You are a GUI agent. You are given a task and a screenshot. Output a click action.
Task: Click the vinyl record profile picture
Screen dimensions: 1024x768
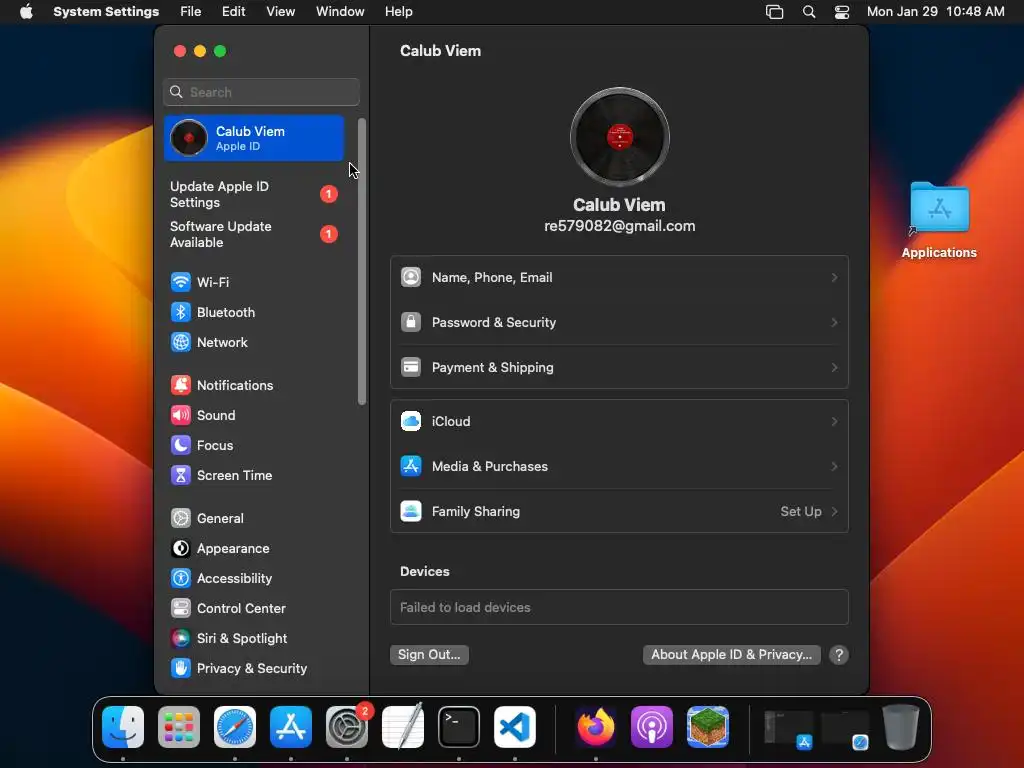click(620, 137)
